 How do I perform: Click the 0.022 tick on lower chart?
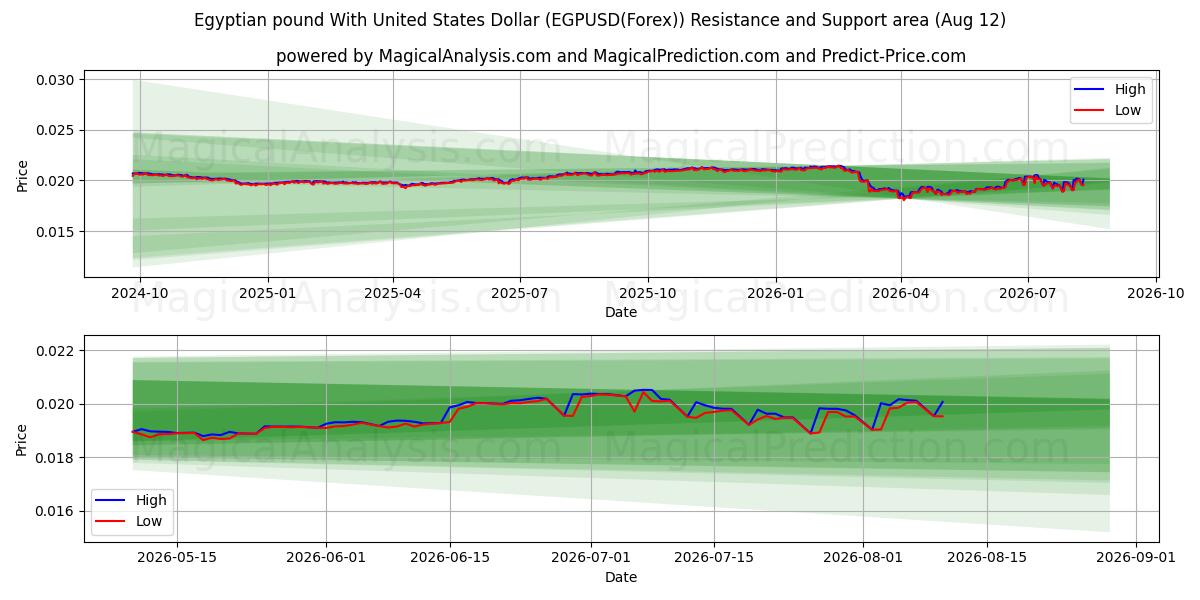click(x=56, y=351)
